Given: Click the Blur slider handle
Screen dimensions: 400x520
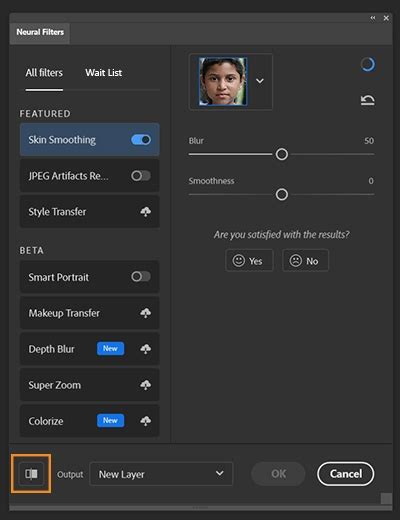Looking at the screenshot, I should (282, 154).
